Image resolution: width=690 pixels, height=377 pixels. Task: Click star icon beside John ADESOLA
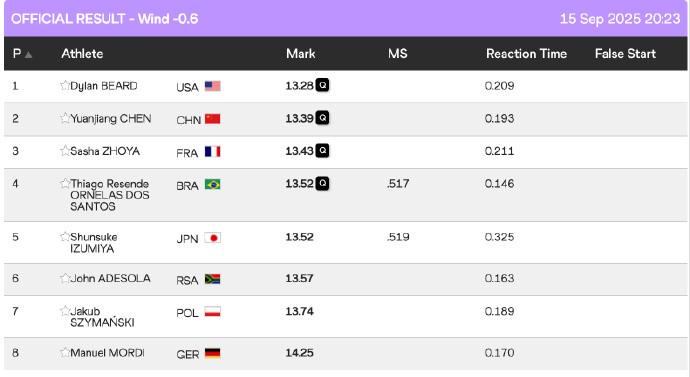coord(65,278)
